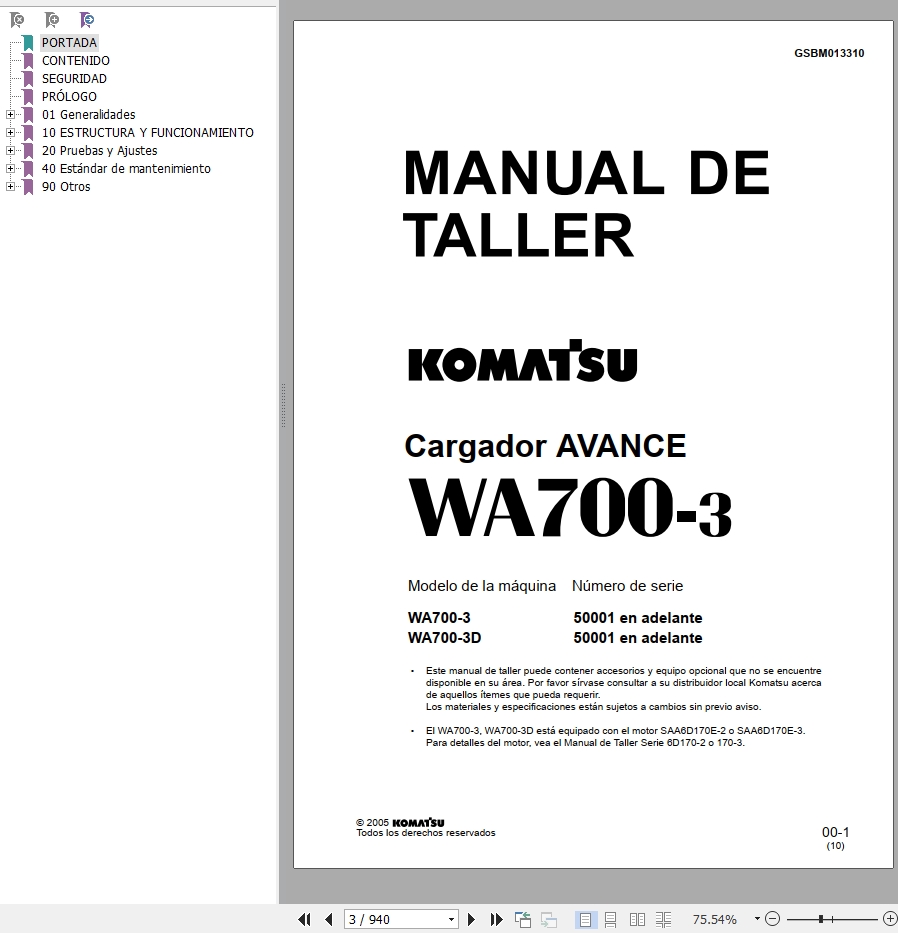The image size is (898, 933).
Task: Expand the 90 Otros tree node
Action: (10, 187)
